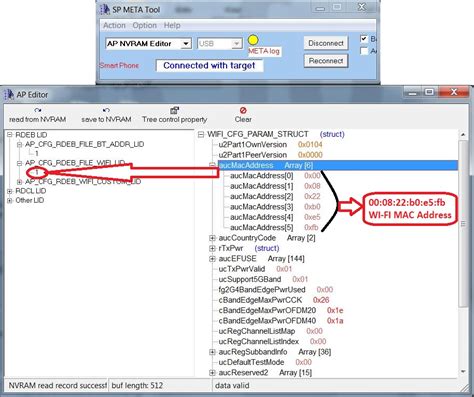Expand the RDCL LID tree node
This screenshot has height=397, width=474.
tap(10, 191)
